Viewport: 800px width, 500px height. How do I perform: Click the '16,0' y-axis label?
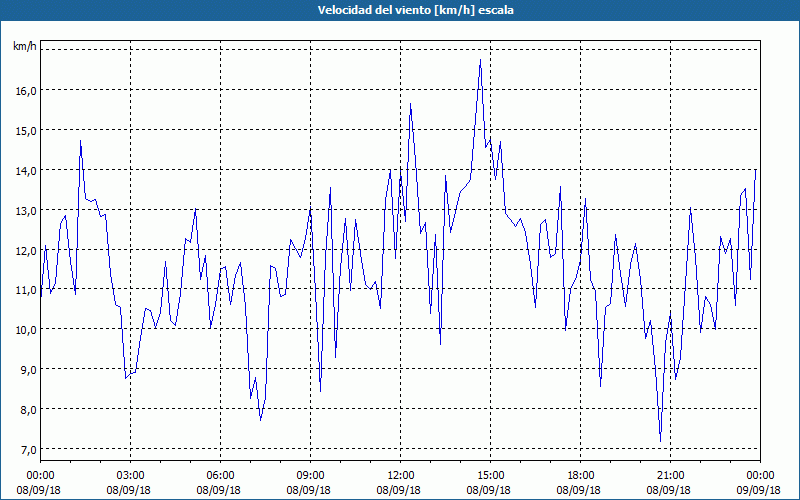pos(26,91)
